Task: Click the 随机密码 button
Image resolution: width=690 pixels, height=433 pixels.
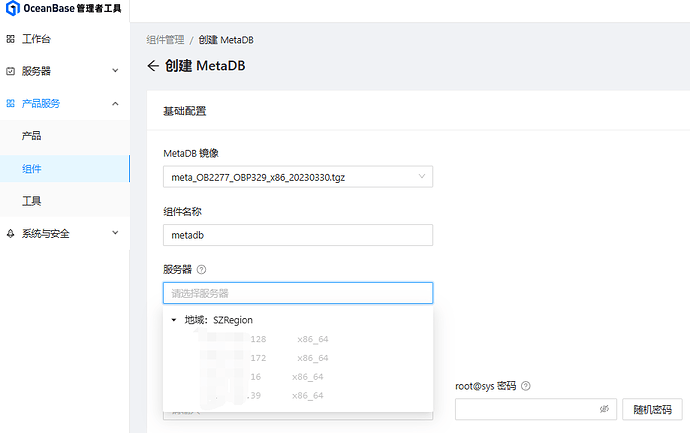Action: pyautogui.click(x=652, y=410)
